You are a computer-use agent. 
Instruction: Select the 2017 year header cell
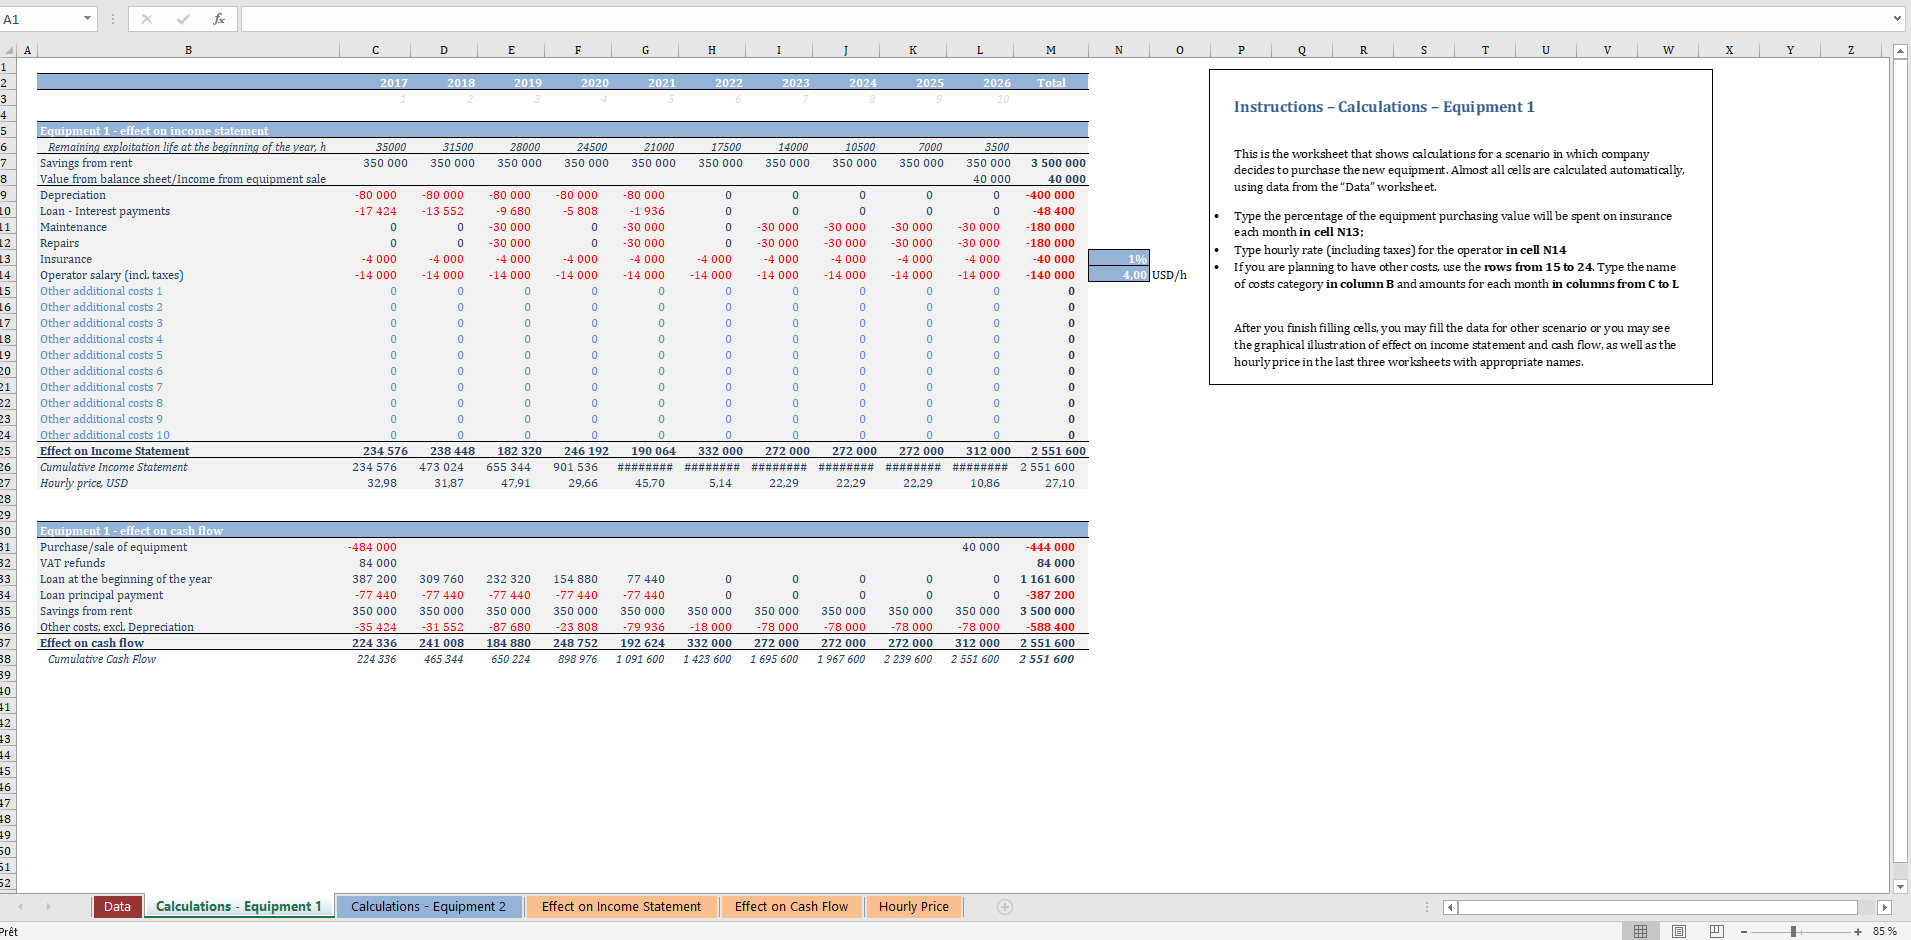pos(375,83)
